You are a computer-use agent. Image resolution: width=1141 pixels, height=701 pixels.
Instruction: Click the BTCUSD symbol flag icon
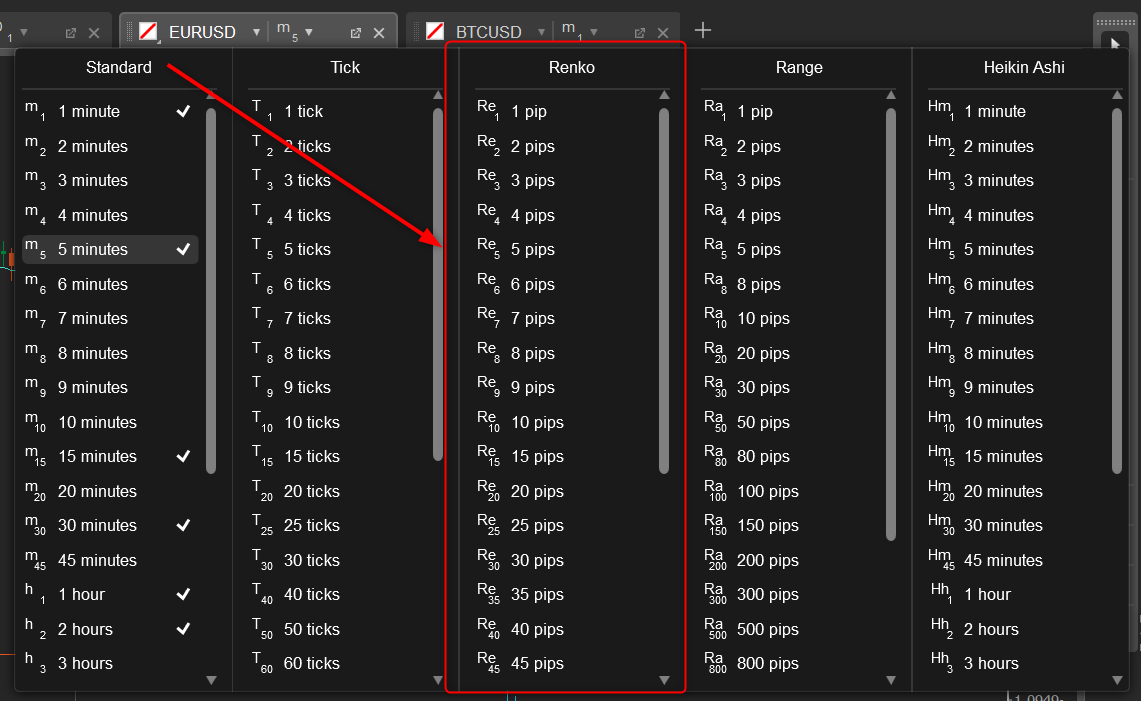coord(435,32)
